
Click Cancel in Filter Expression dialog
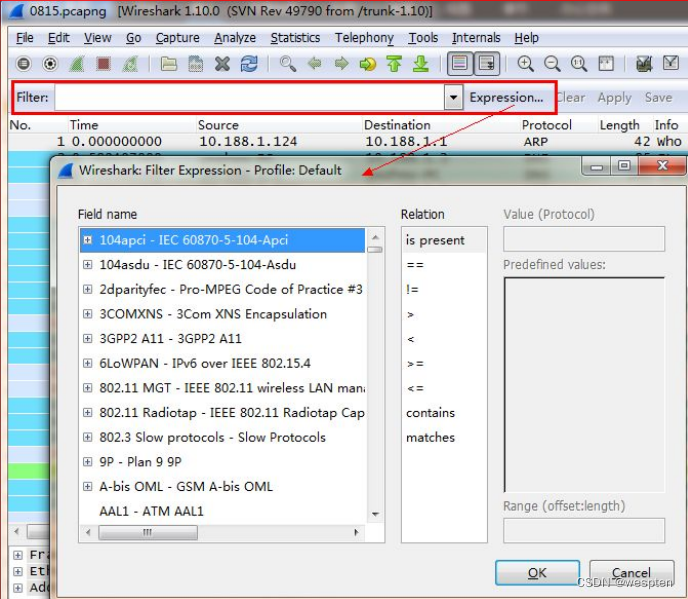coord(631,573)
